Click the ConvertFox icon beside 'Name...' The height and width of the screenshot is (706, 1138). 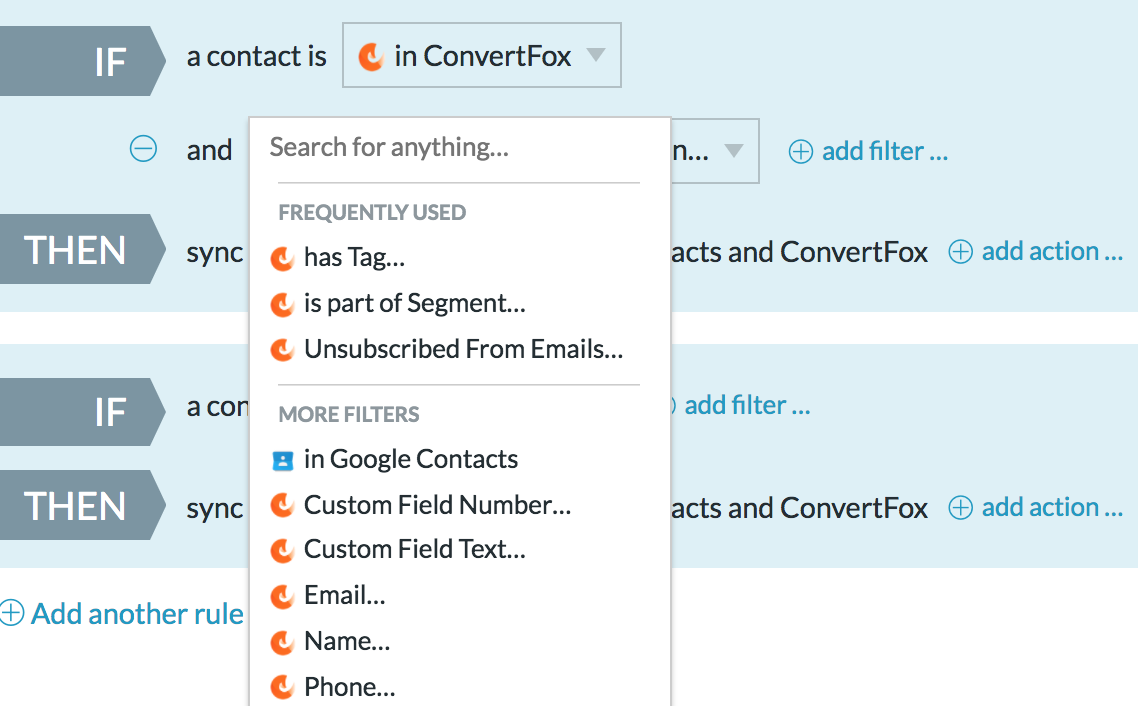pyautogui.click(x=282, y=642)
